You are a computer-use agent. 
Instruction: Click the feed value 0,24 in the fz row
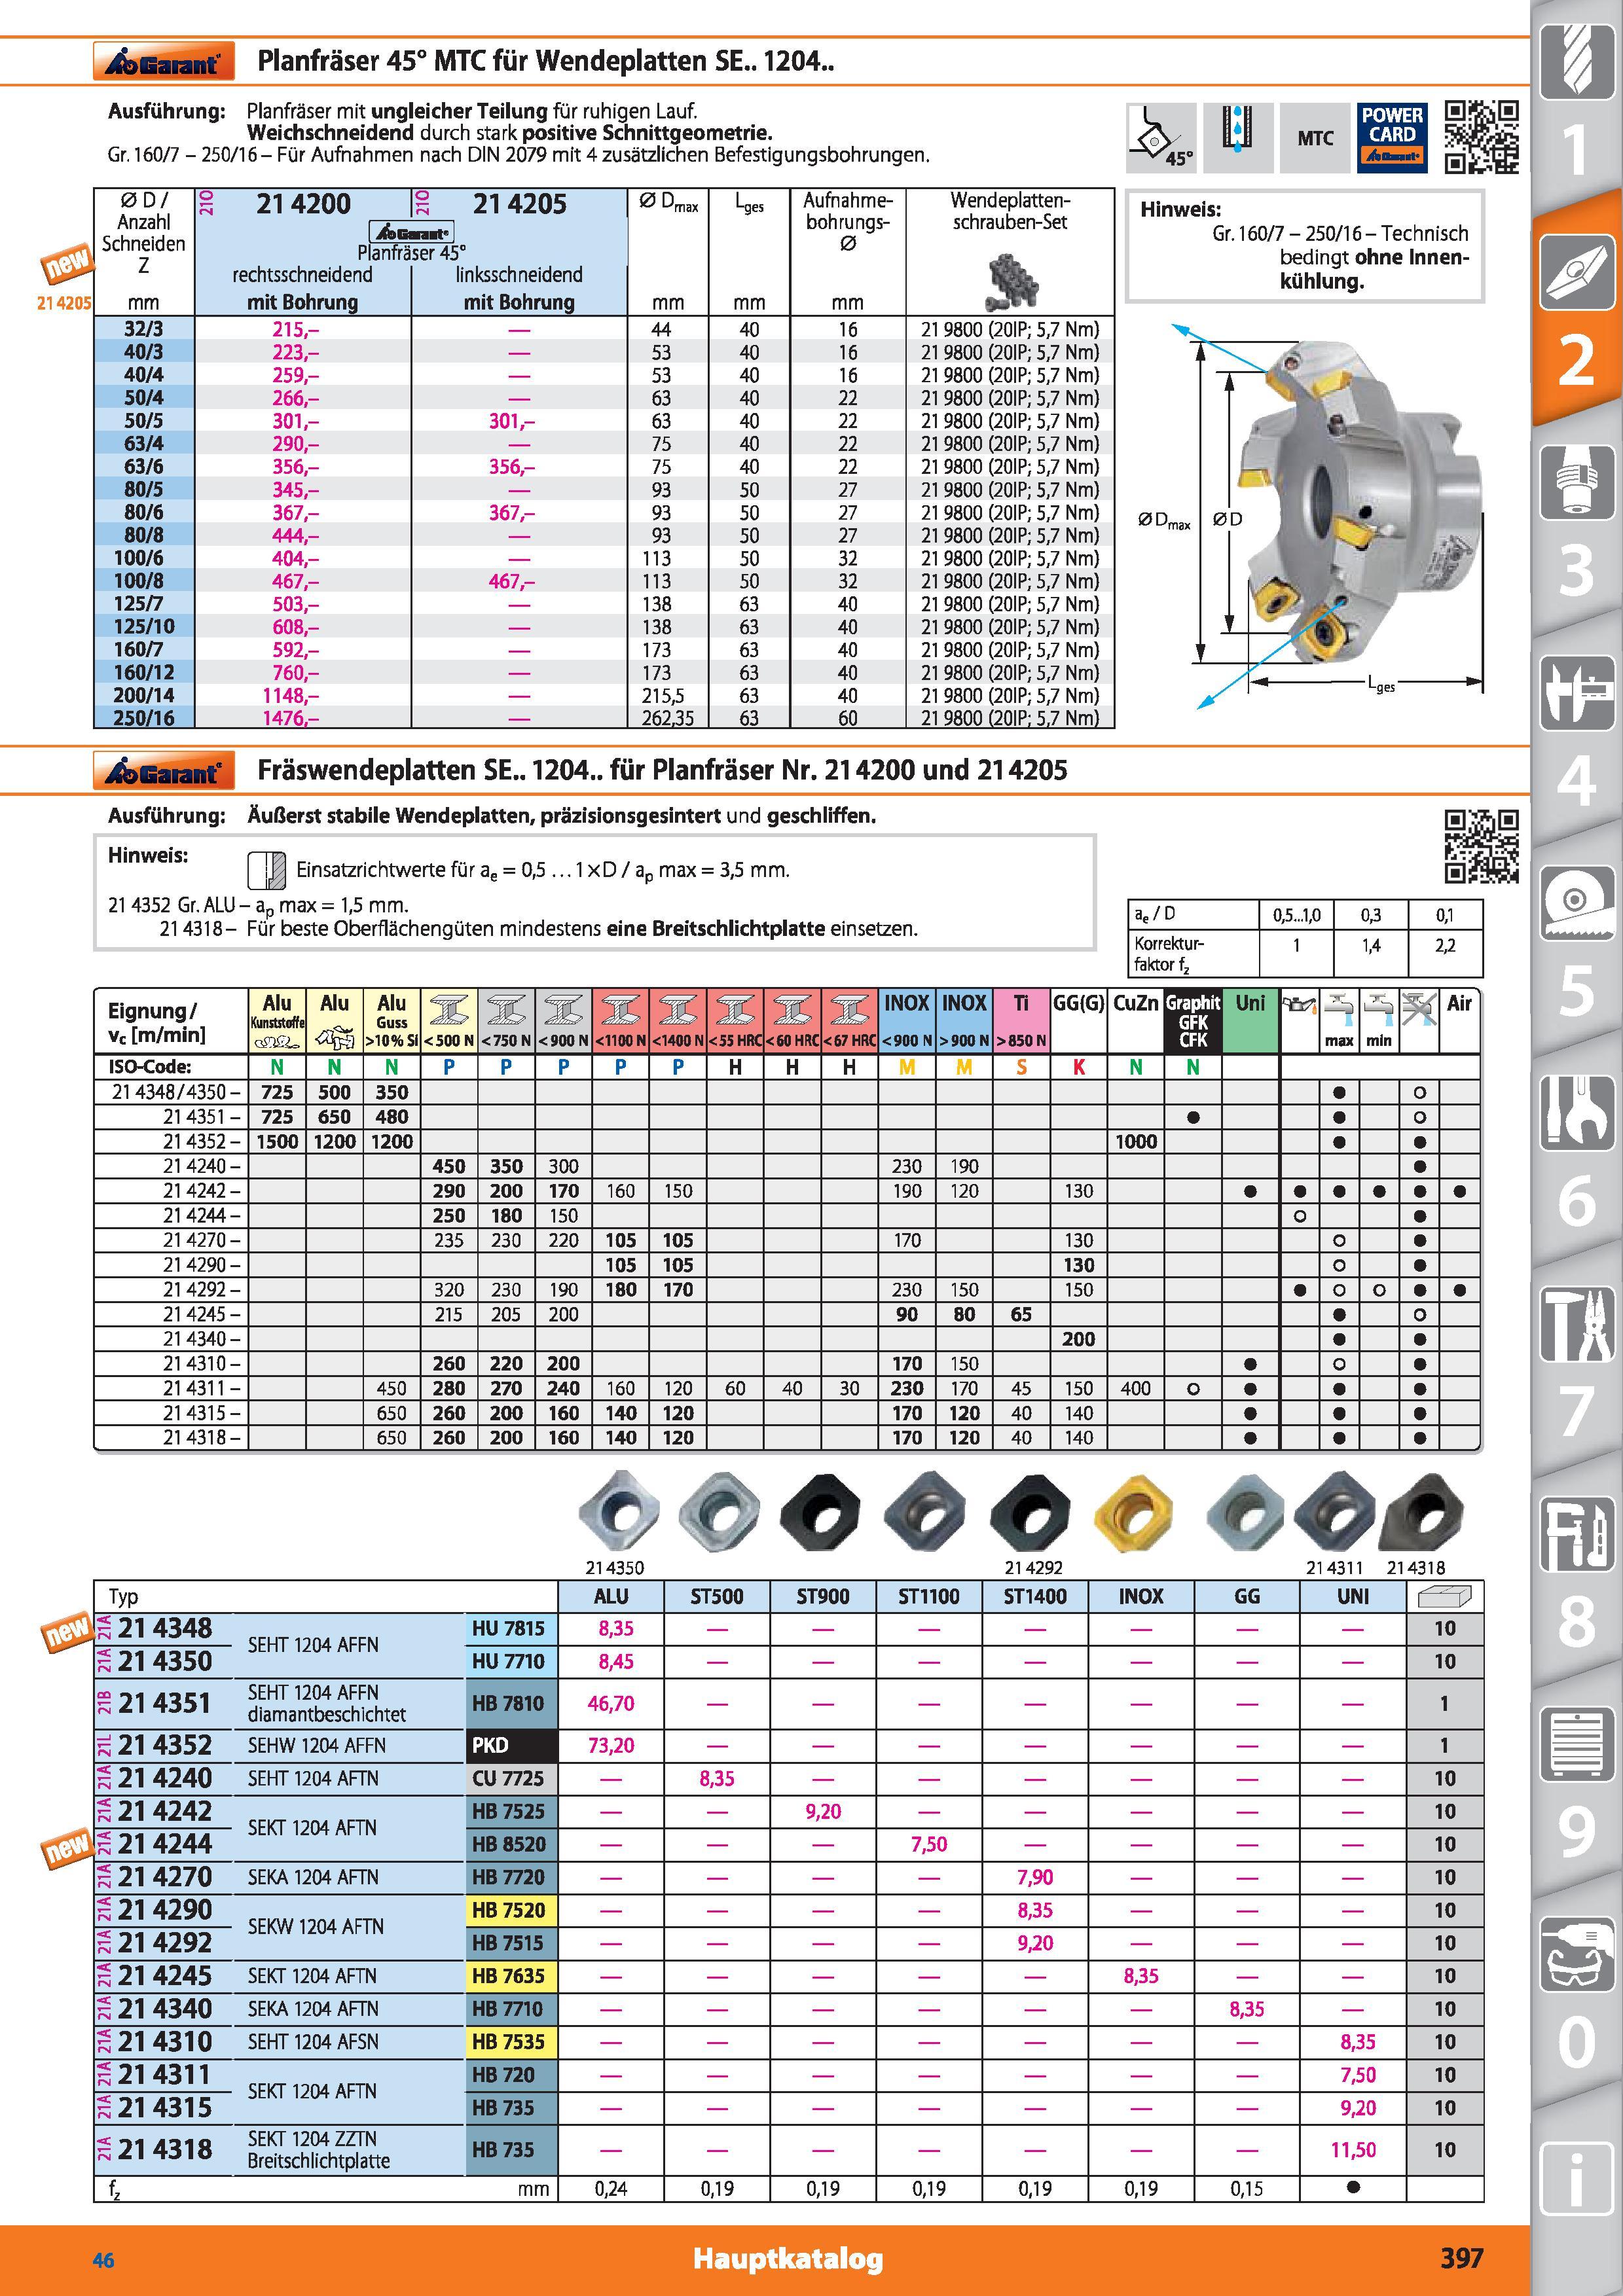(x=610, y=2189)
